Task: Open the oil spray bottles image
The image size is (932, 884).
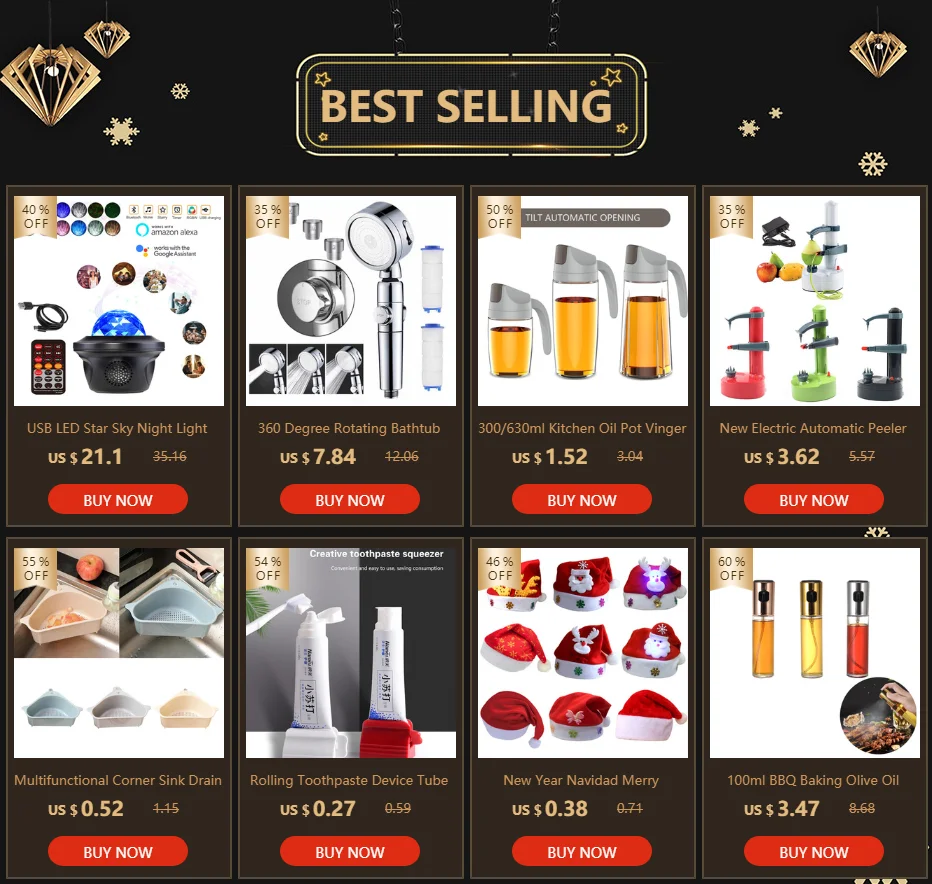Action: pyautogui.click(x=815, y=653)
